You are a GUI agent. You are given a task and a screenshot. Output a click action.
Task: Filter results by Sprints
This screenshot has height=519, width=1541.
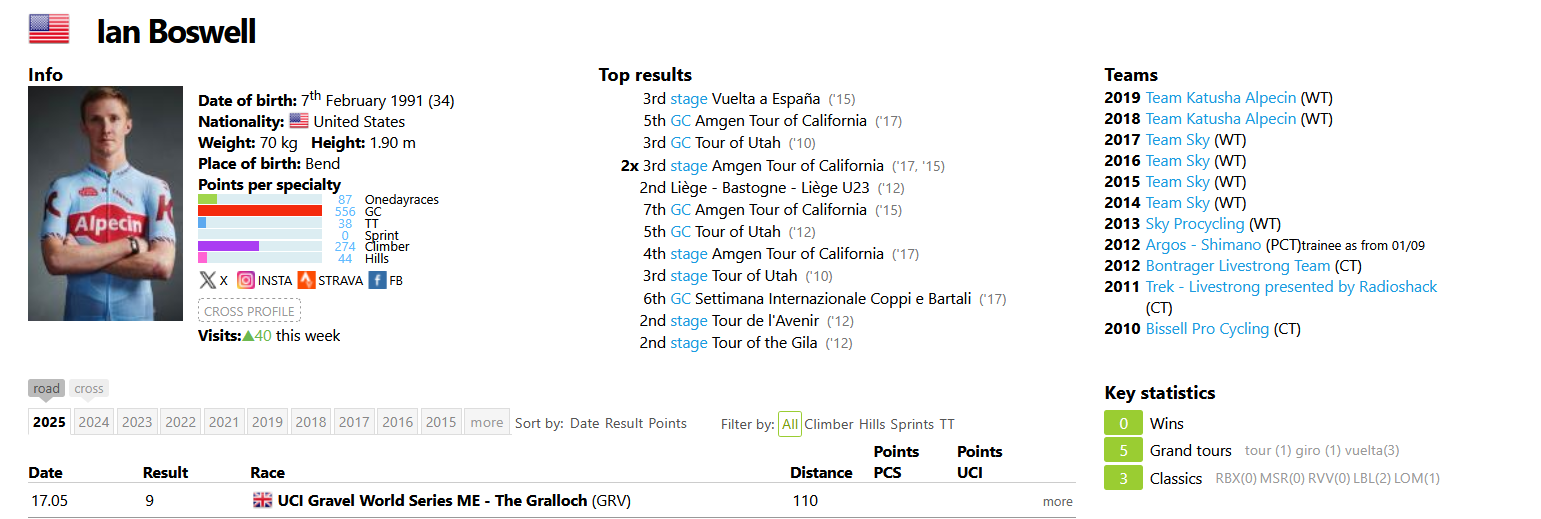tap(912, 424)
